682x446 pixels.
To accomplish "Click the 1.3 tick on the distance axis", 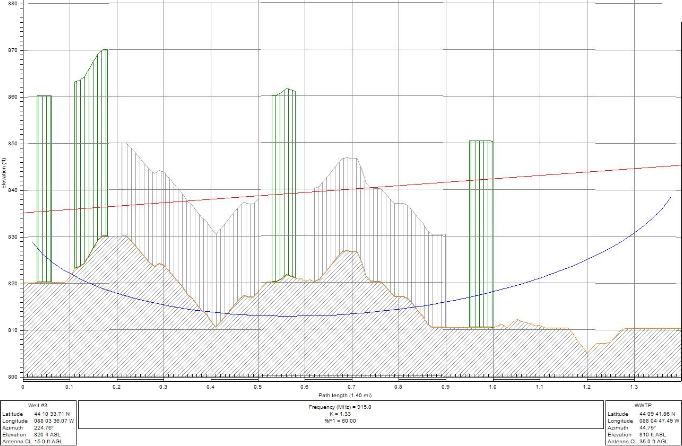I will 634,384.
